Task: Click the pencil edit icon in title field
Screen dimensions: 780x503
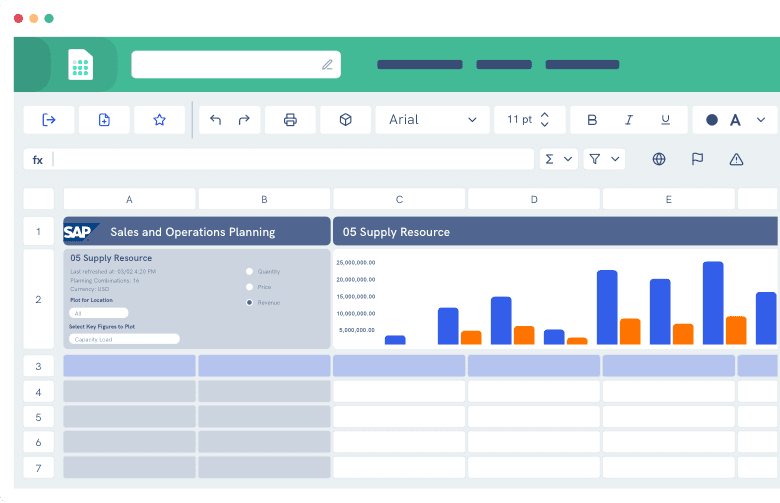Action: (327, 65)
